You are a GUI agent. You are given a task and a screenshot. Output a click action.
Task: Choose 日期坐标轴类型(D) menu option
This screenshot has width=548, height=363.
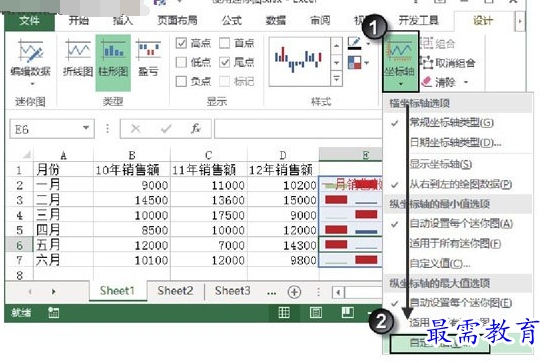coord(458,143)
